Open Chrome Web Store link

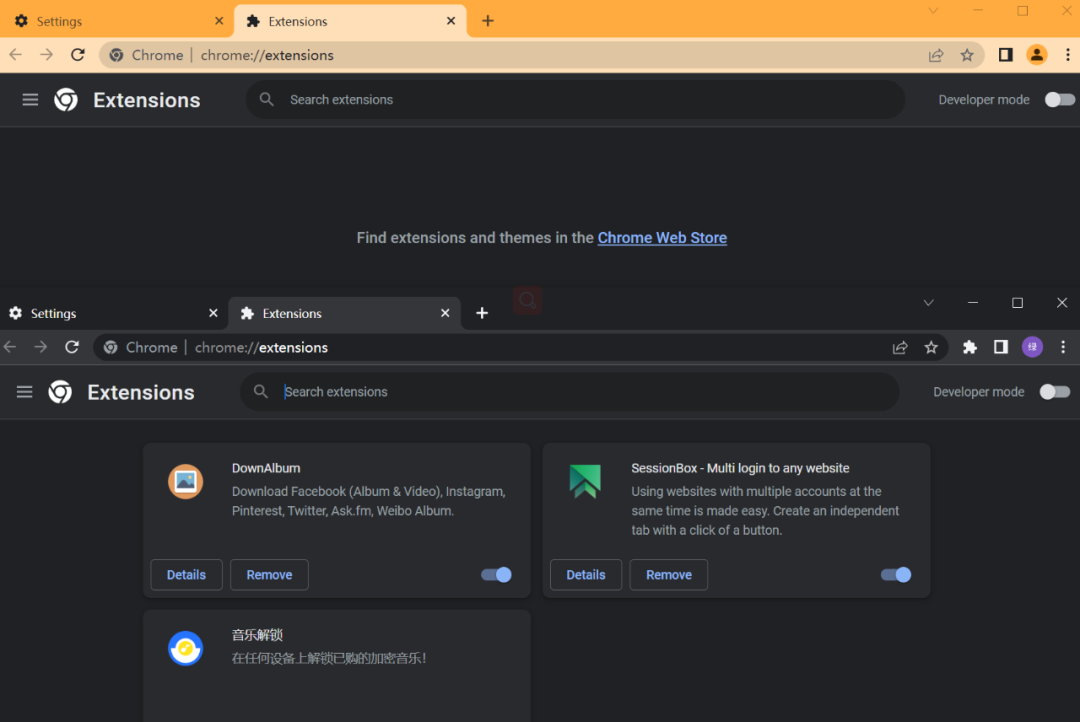[x=662, y=238]
